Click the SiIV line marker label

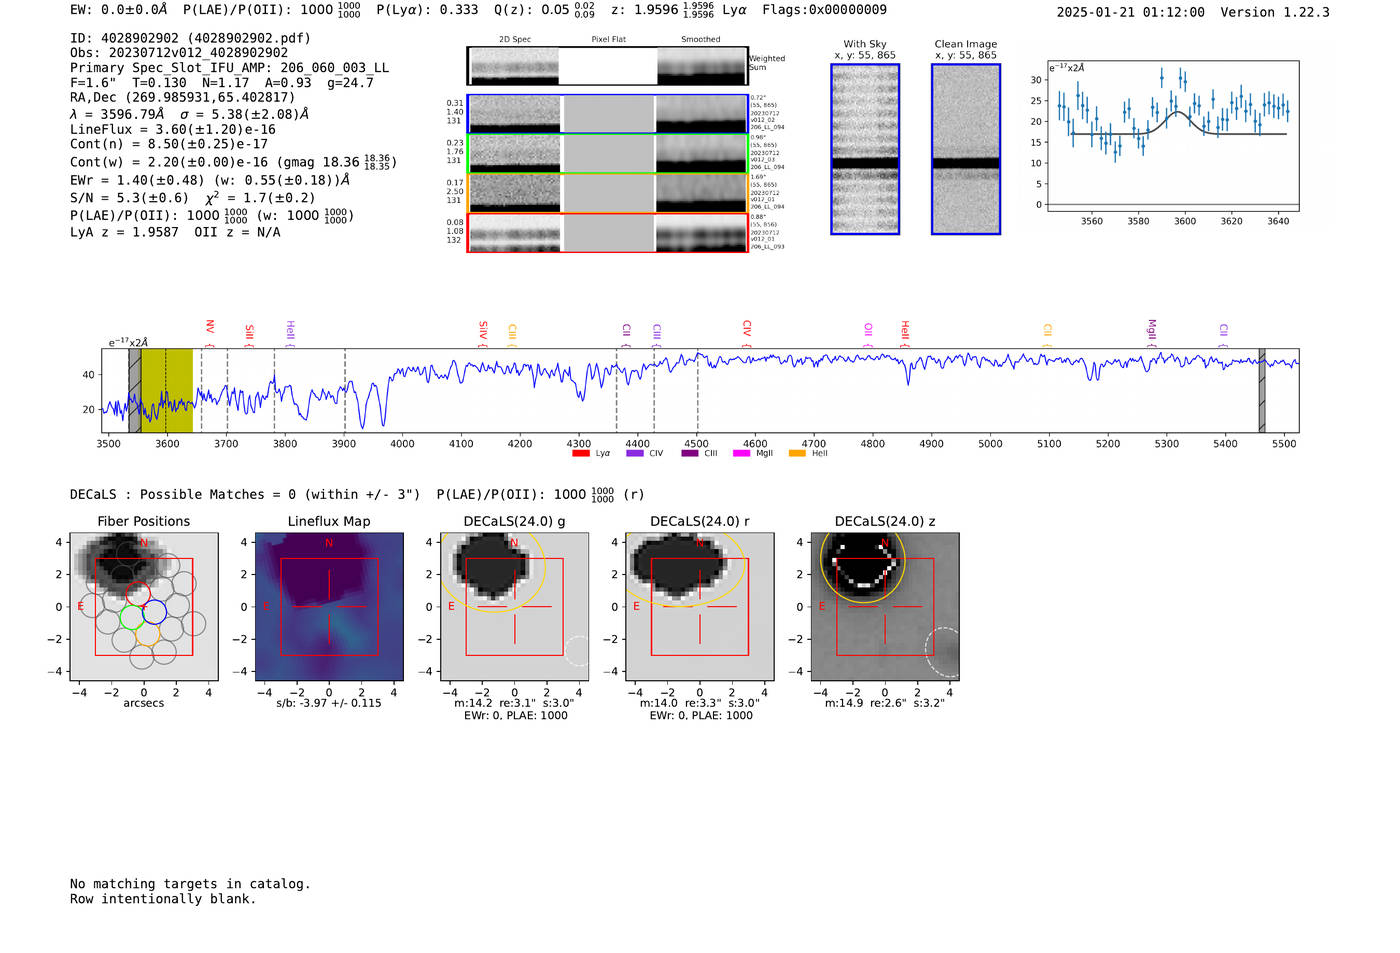[484, 333]
